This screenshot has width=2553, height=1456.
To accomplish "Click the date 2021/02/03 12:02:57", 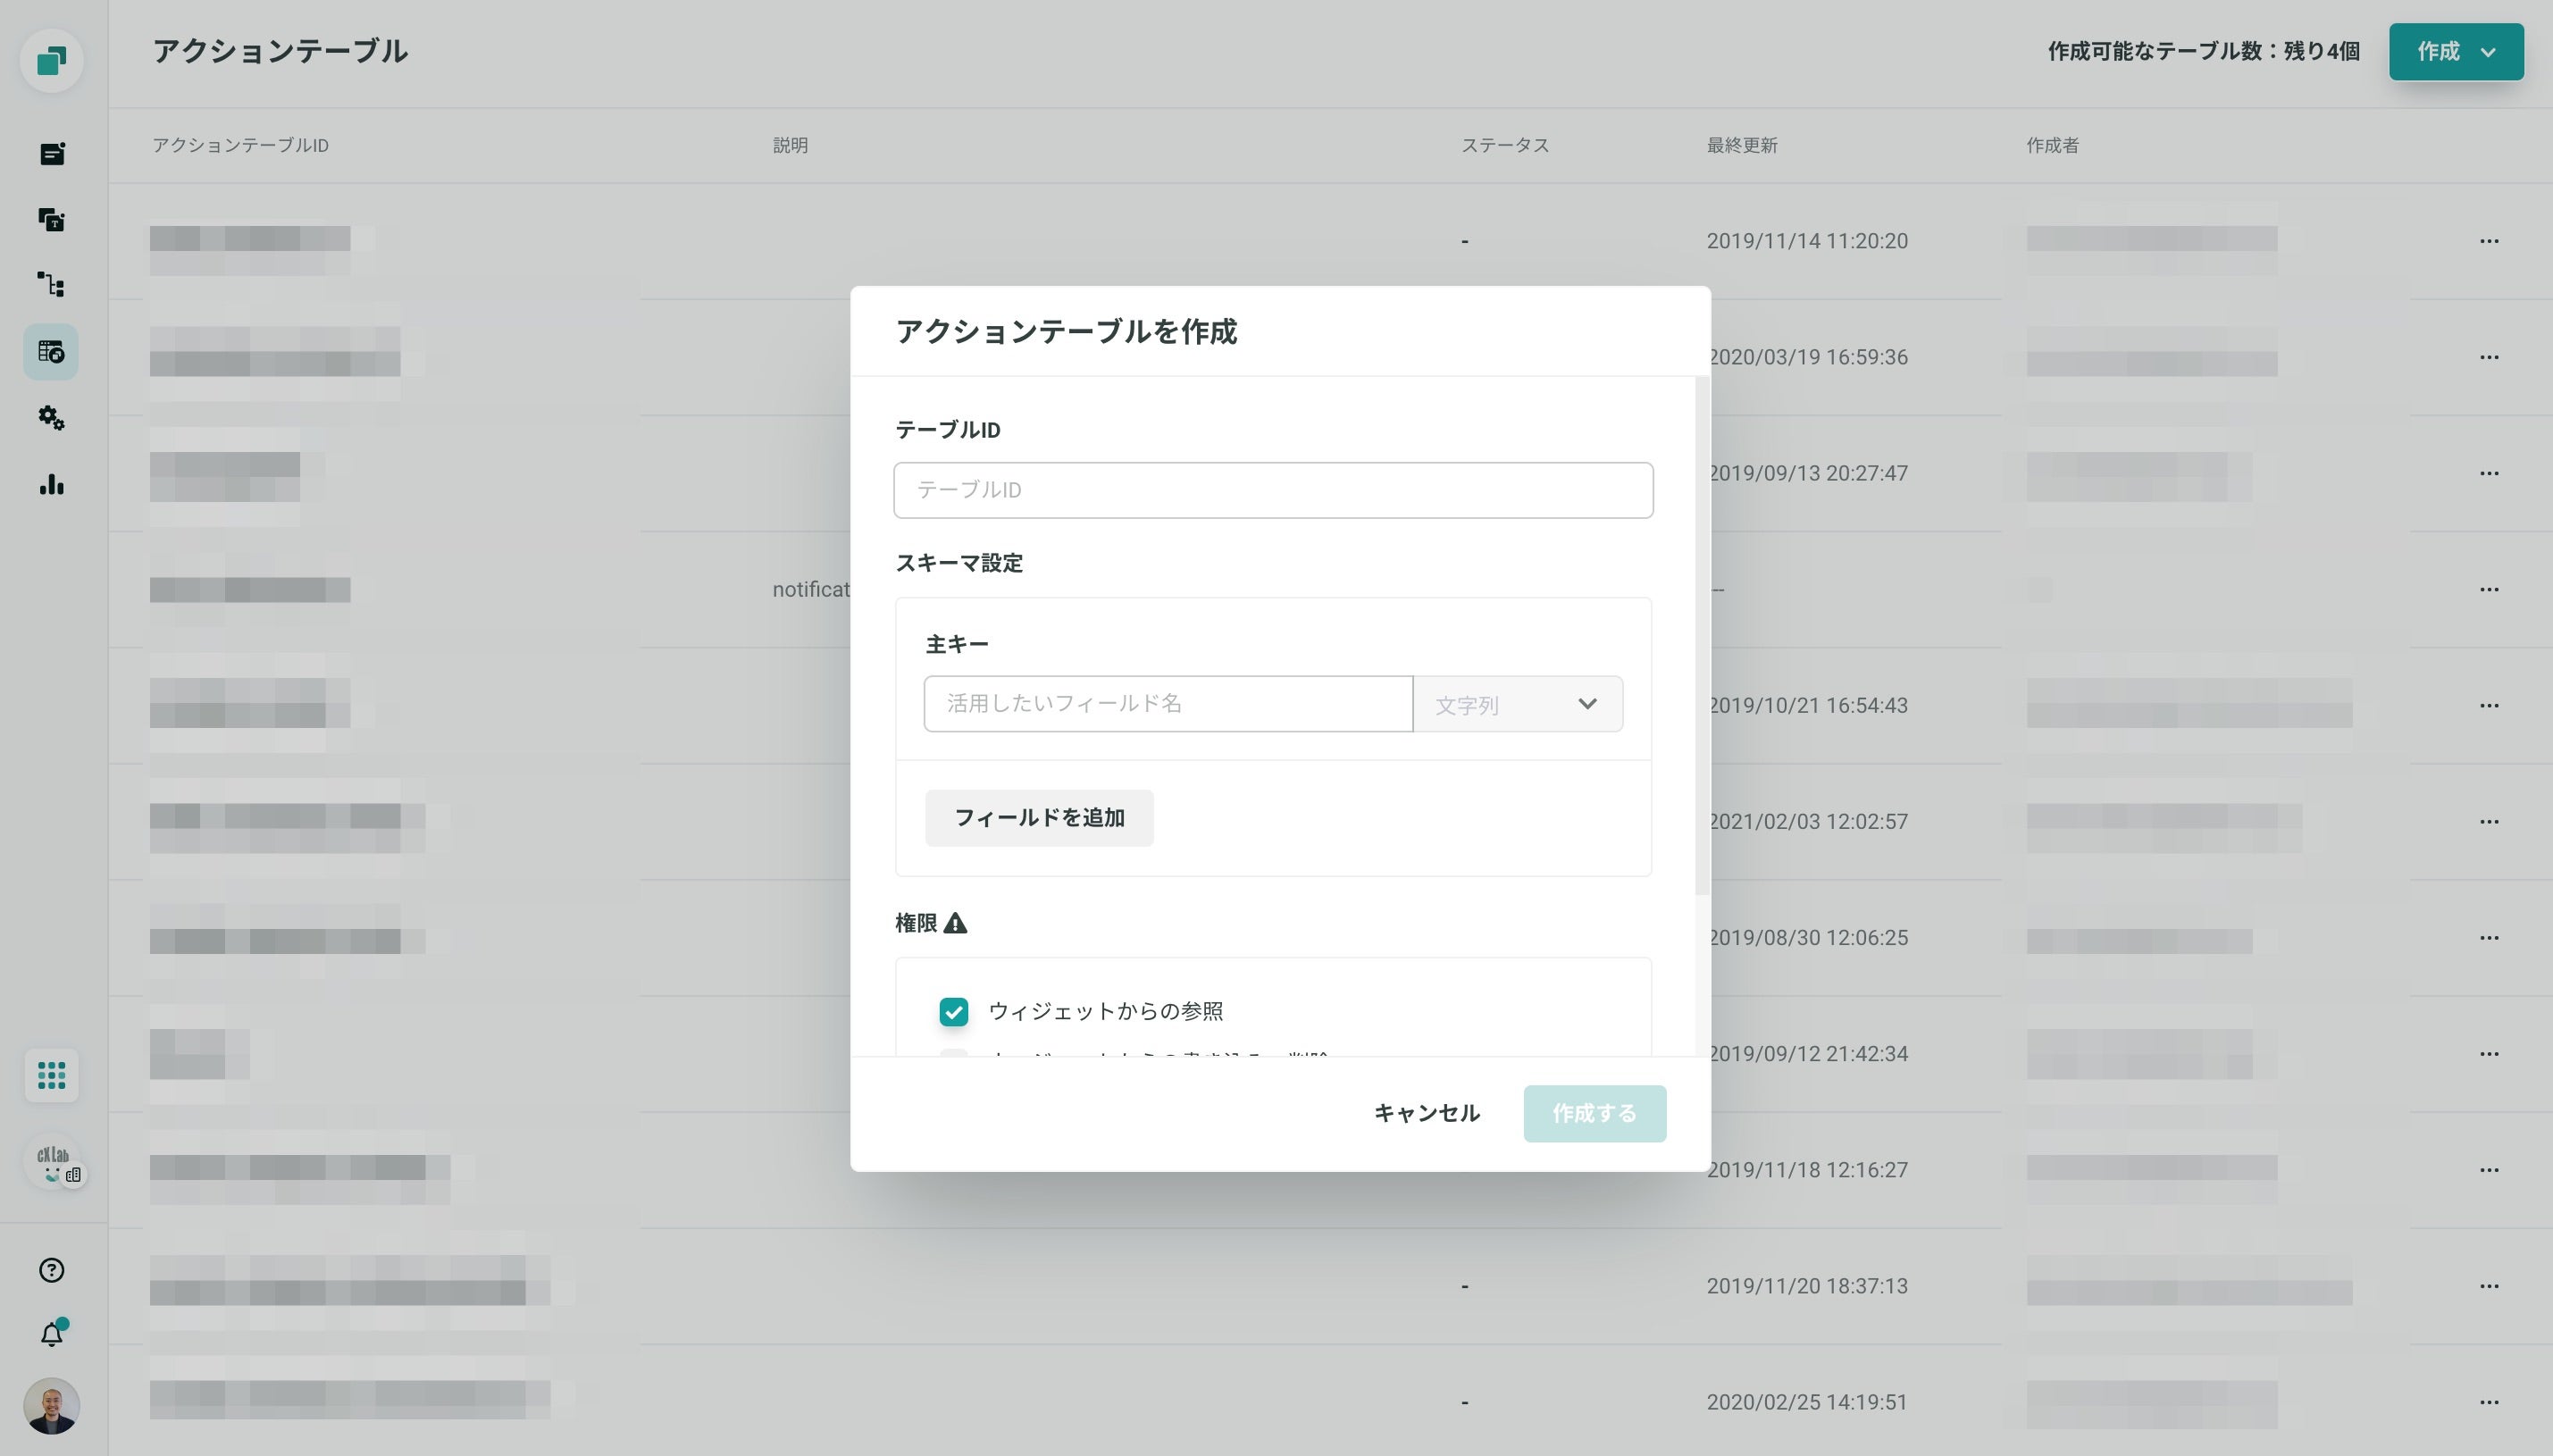I will (1808, 821).
